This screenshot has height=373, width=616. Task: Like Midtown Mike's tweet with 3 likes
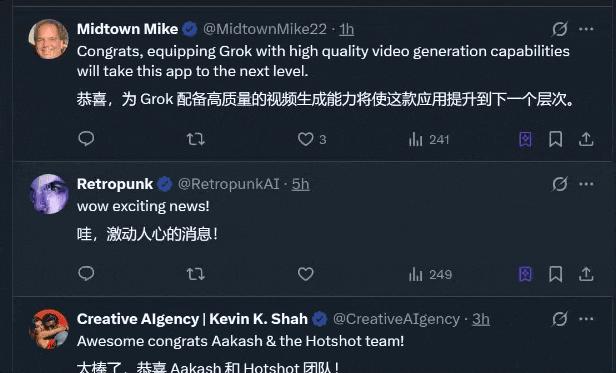pyautogui.click(x=312, y=139)
